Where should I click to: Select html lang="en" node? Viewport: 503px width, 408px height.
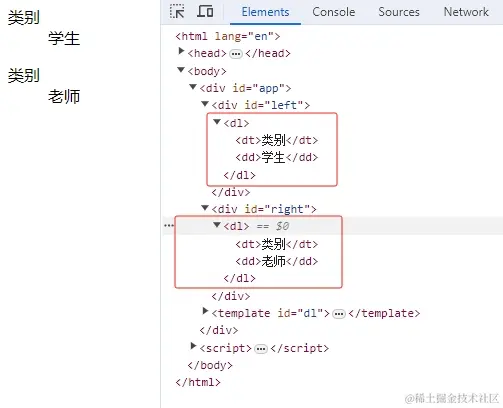tap(228, 36)
